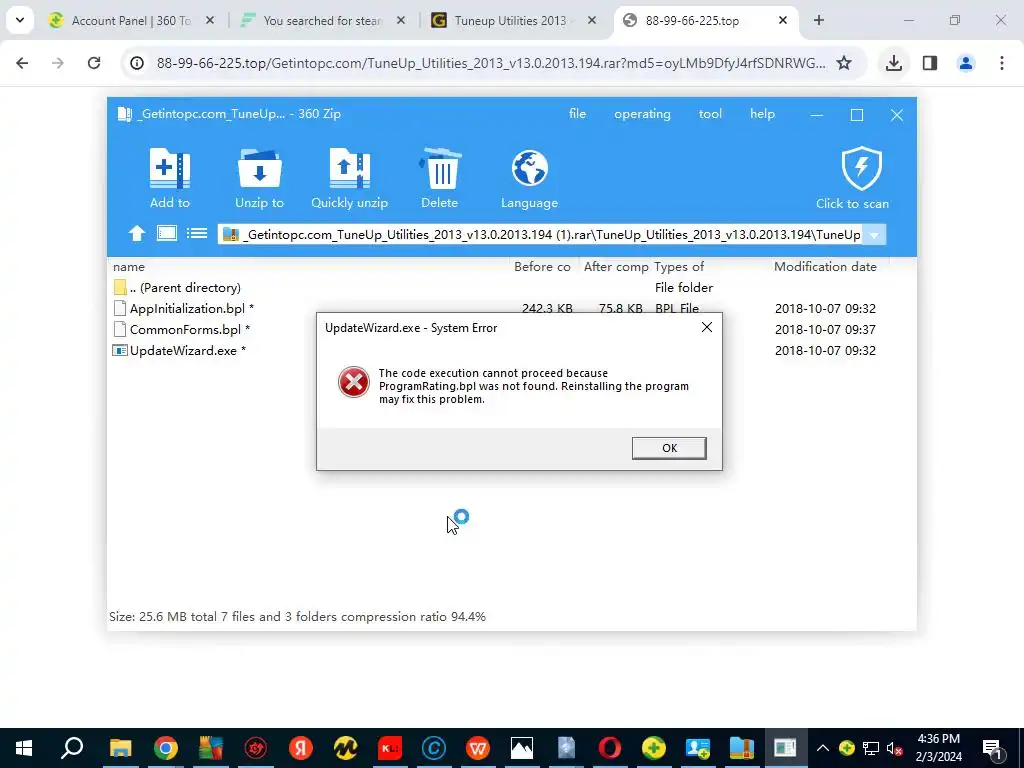Click the muted volume tray icon
The image size is (1024, 768).
coord(895,748)
